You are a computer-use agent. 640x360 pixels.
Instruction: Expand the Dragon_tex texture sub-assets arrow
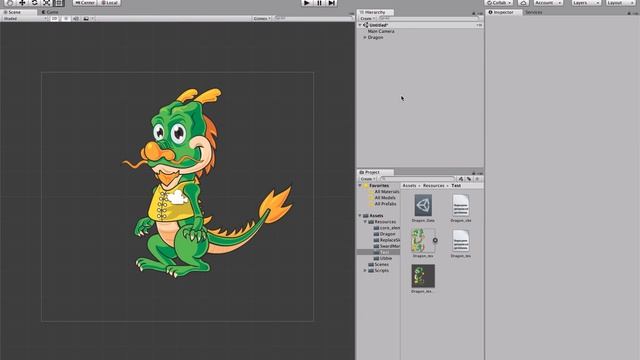[435, 240]
